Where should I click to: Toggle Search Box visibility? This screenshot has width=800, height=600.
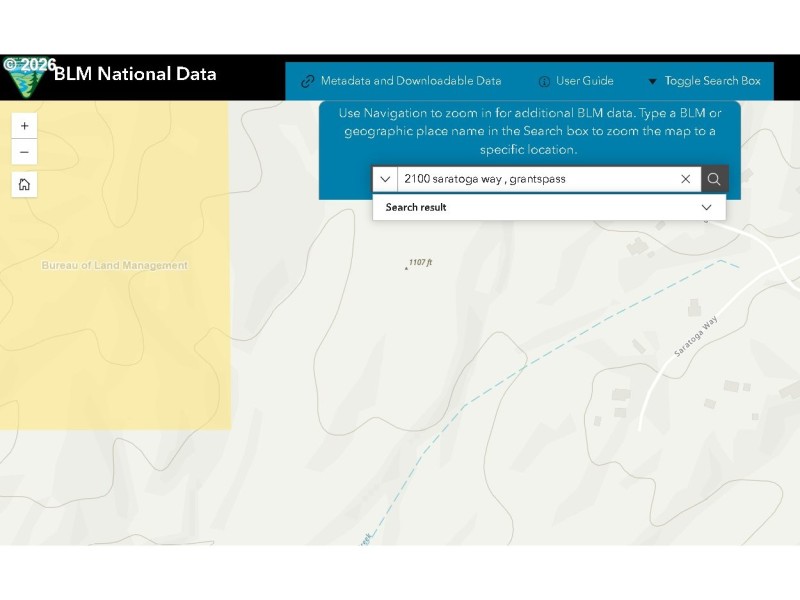704,81
